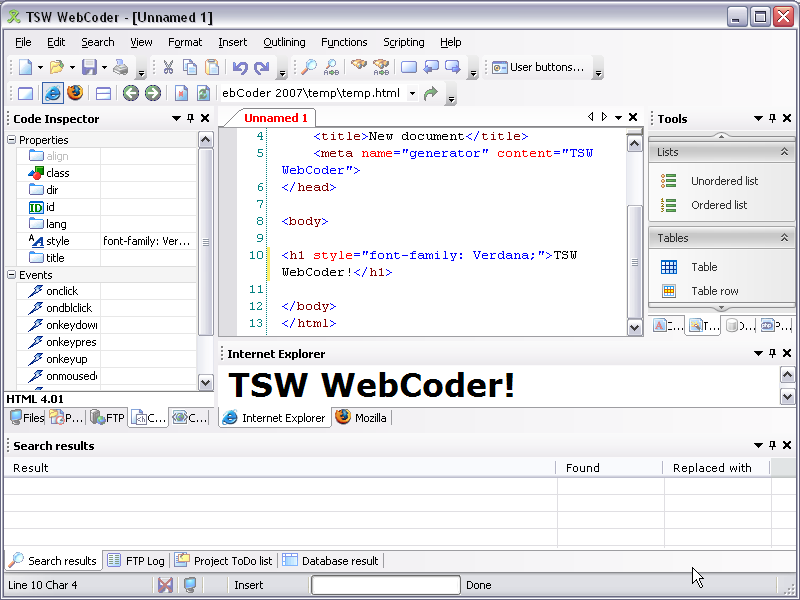Select the Firefox preview toolbar icon
The height and width of the screenshot is (600, 800).
75,93
